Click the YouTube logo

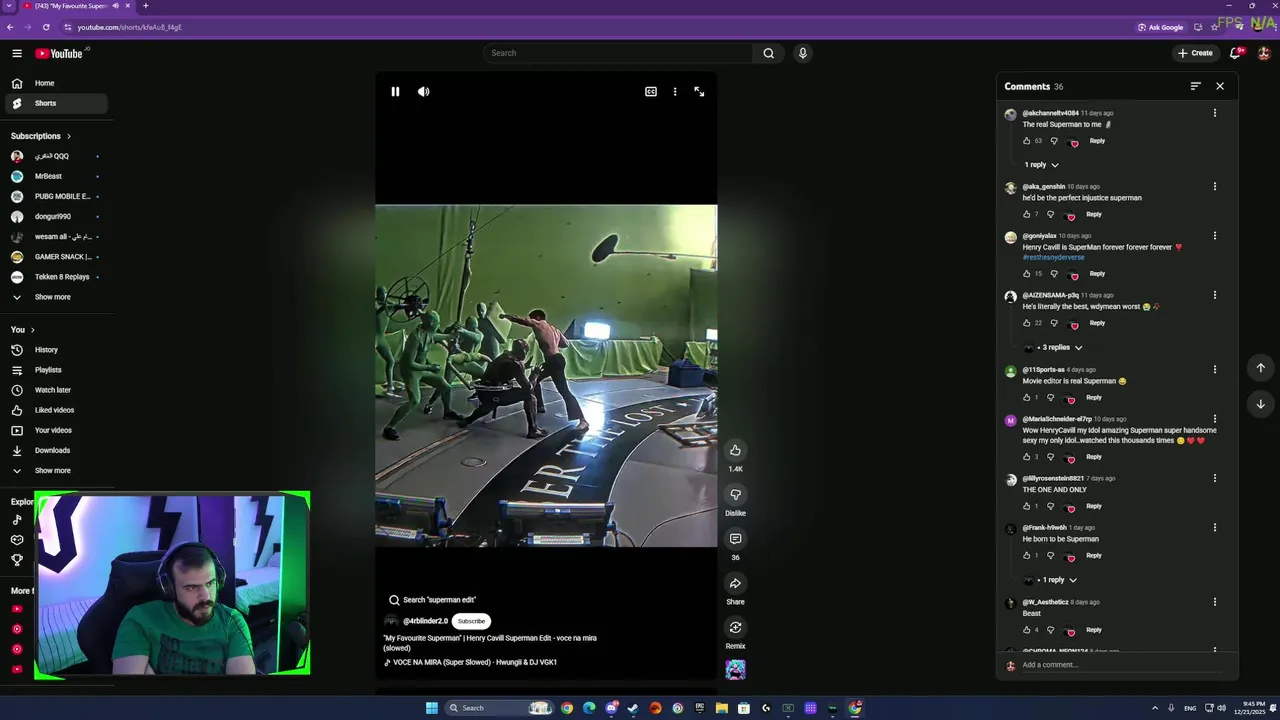tap(59, 53)
